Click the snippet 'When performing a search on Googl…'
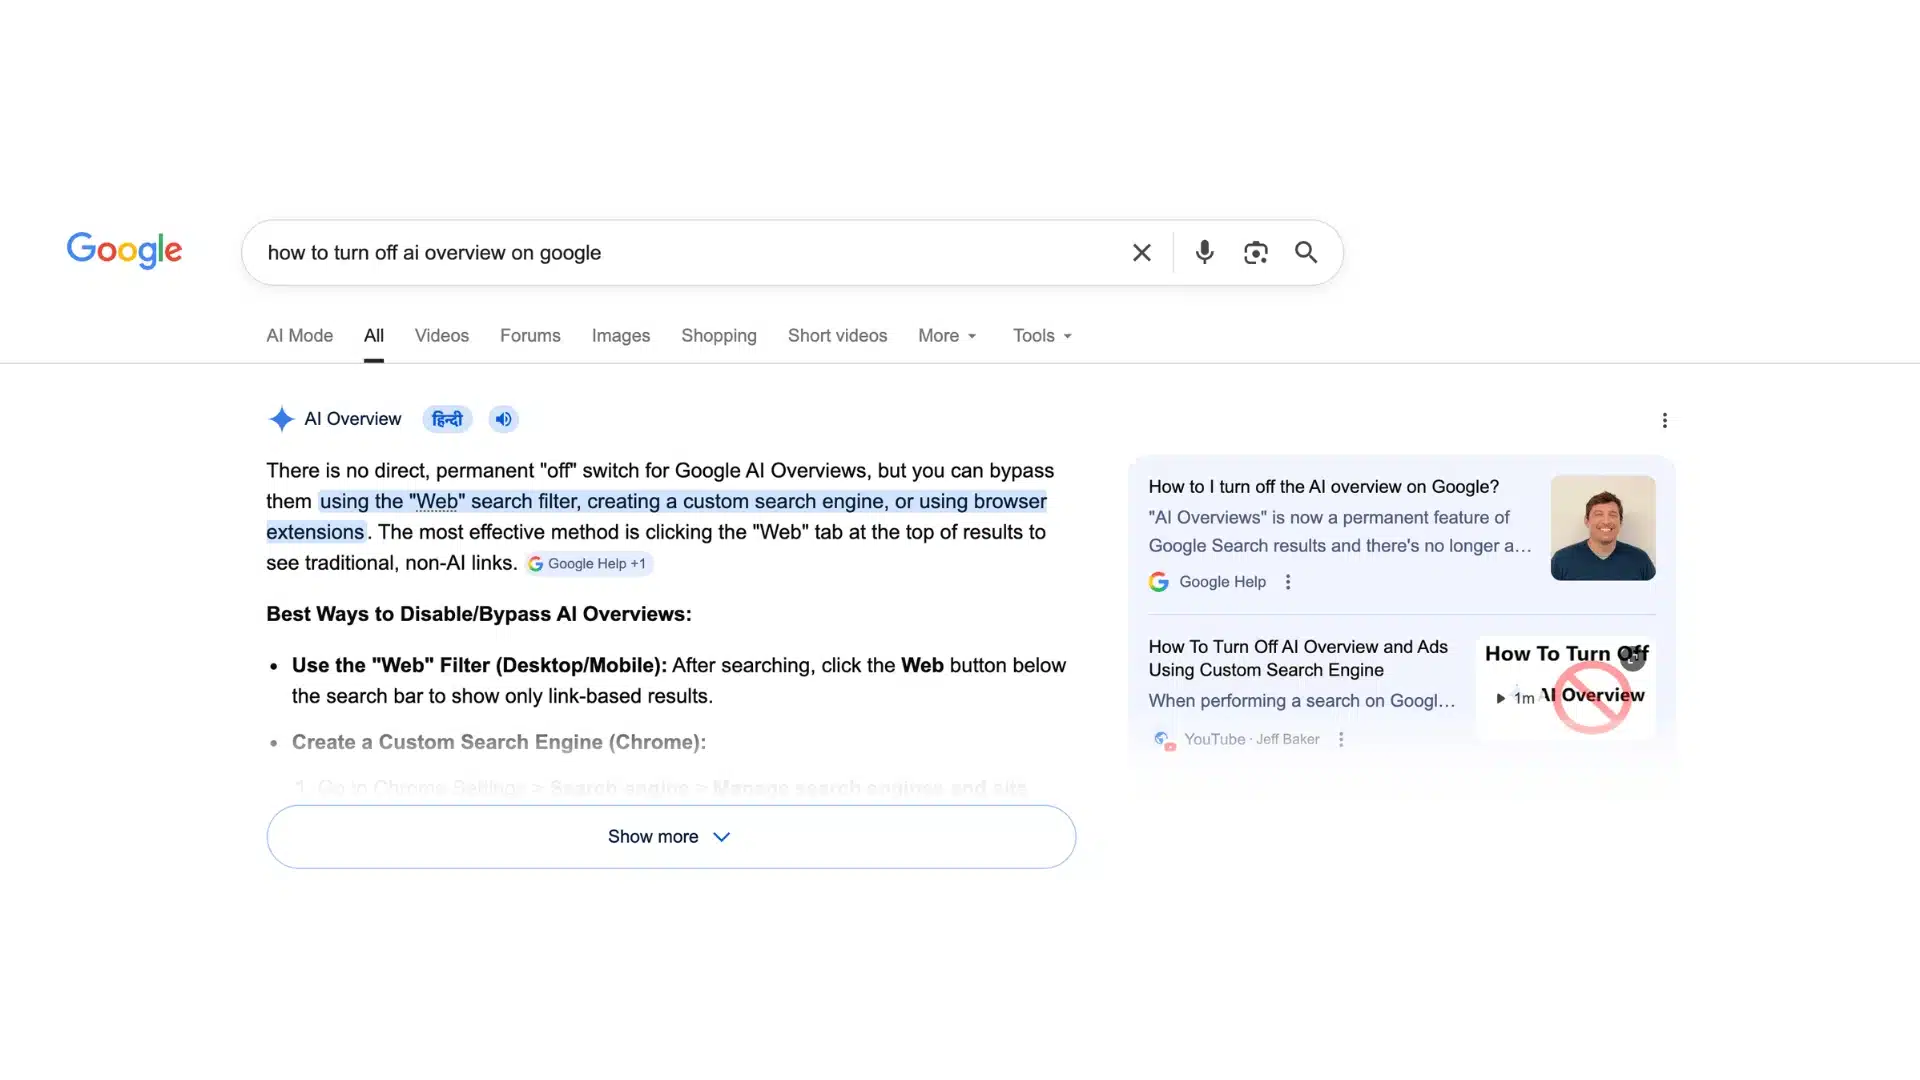This screenshot has height=1080, width=1920. [1302, 701]
